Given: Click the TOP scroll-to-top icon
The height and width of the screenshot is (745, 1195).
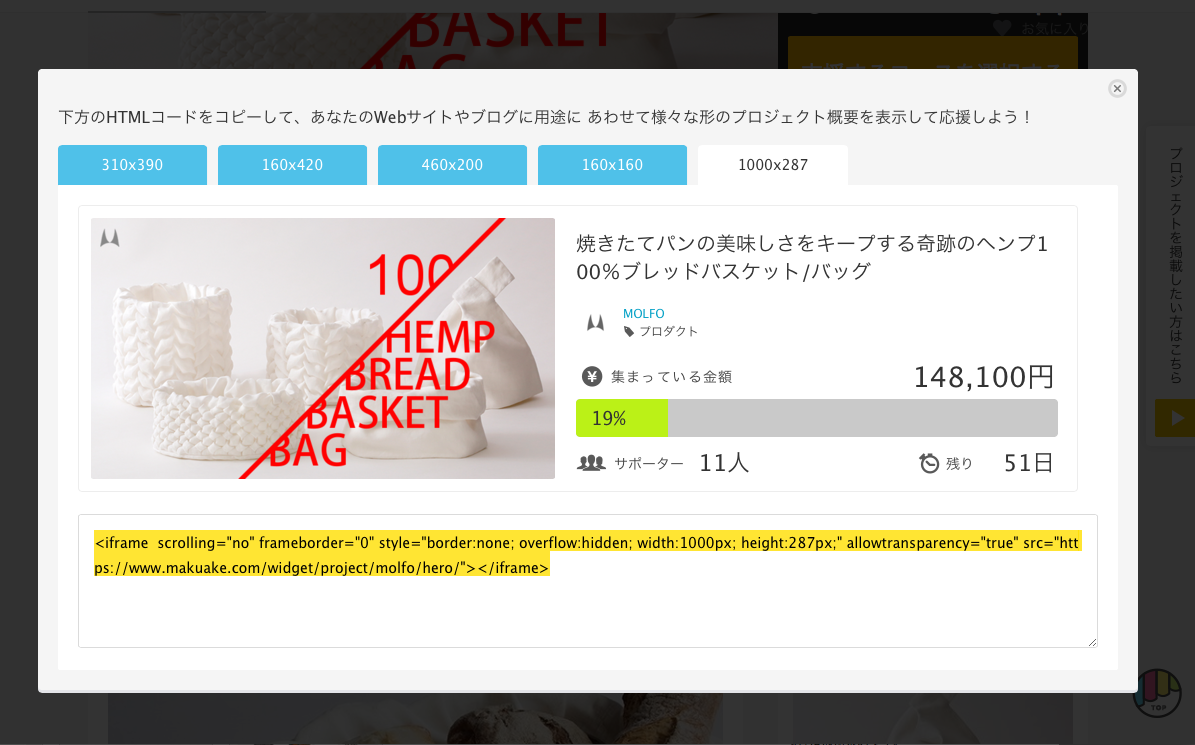Looking at the screenshot, I should [1157, 692].
